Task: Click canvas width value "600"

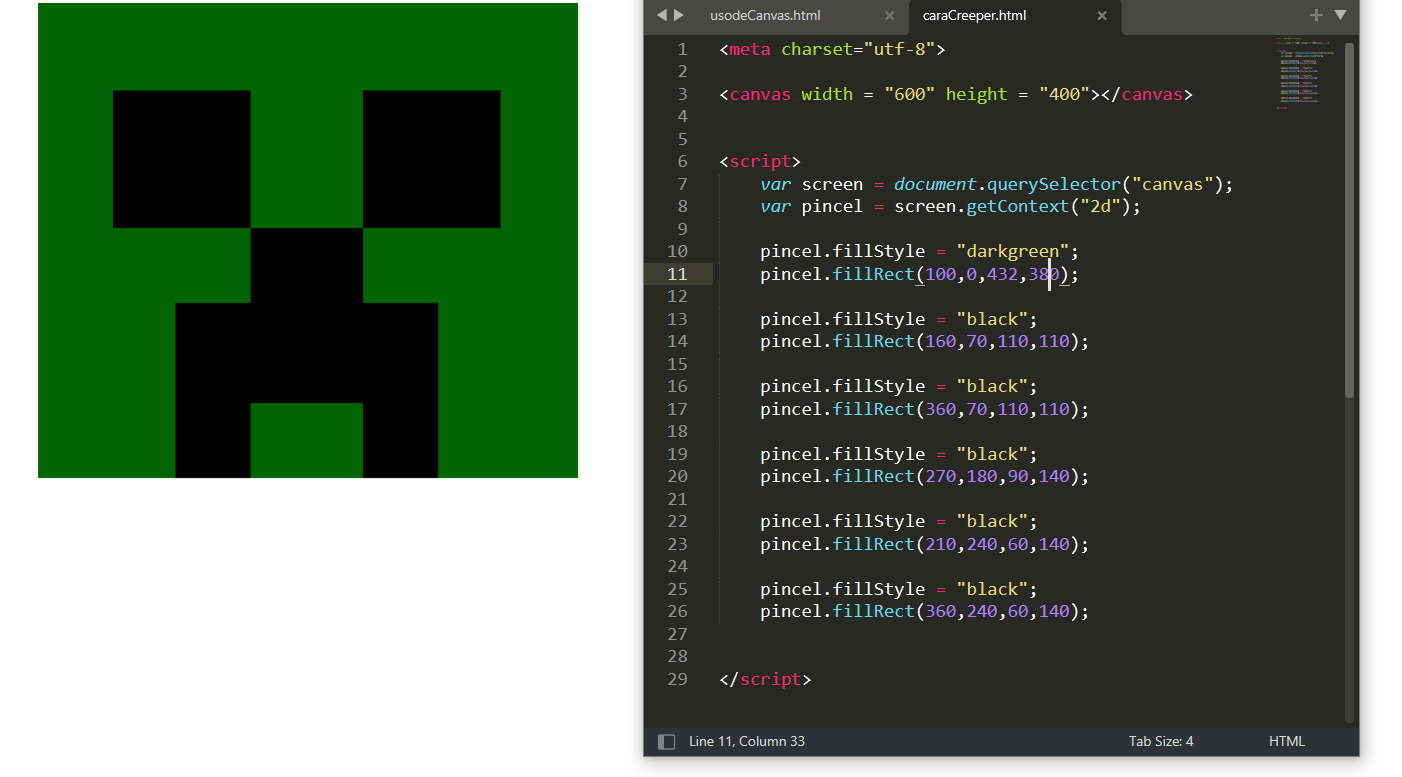Action: click(912, 94)
